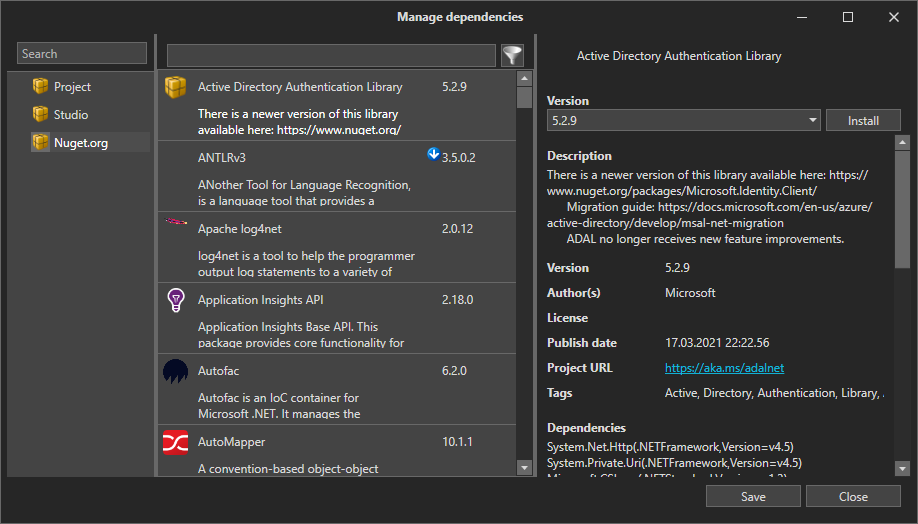Select the AutoMapper package title
The width and height of the screenshot is (918, 524).
click(x=231, y=441)
